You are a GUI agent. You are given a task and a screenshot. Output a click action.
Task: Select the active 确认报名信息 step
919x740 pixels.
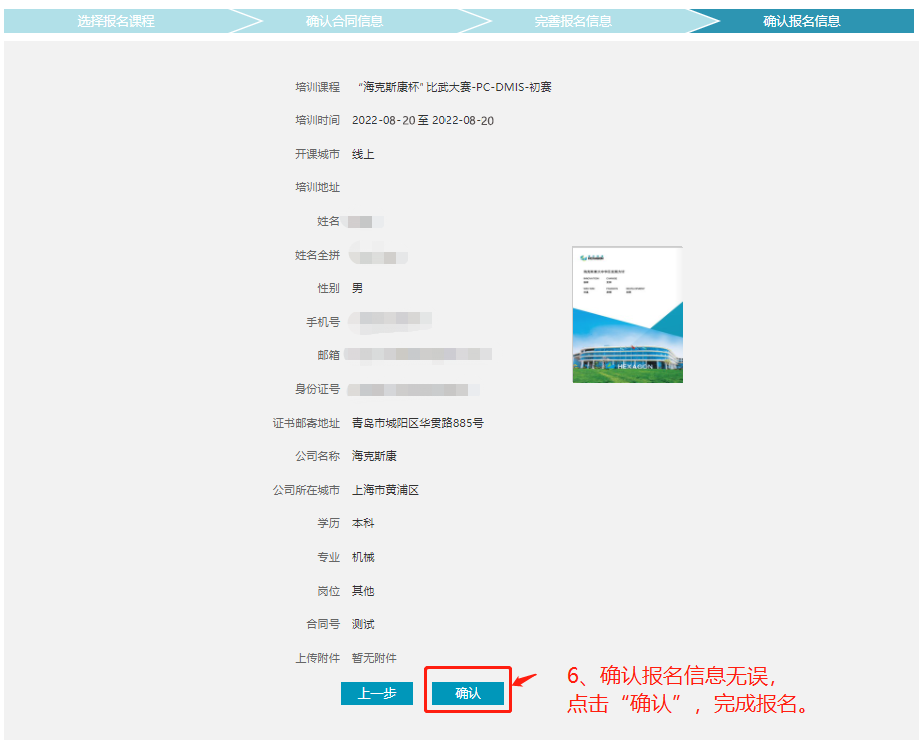pyautogui.click(x=801, y=21)
